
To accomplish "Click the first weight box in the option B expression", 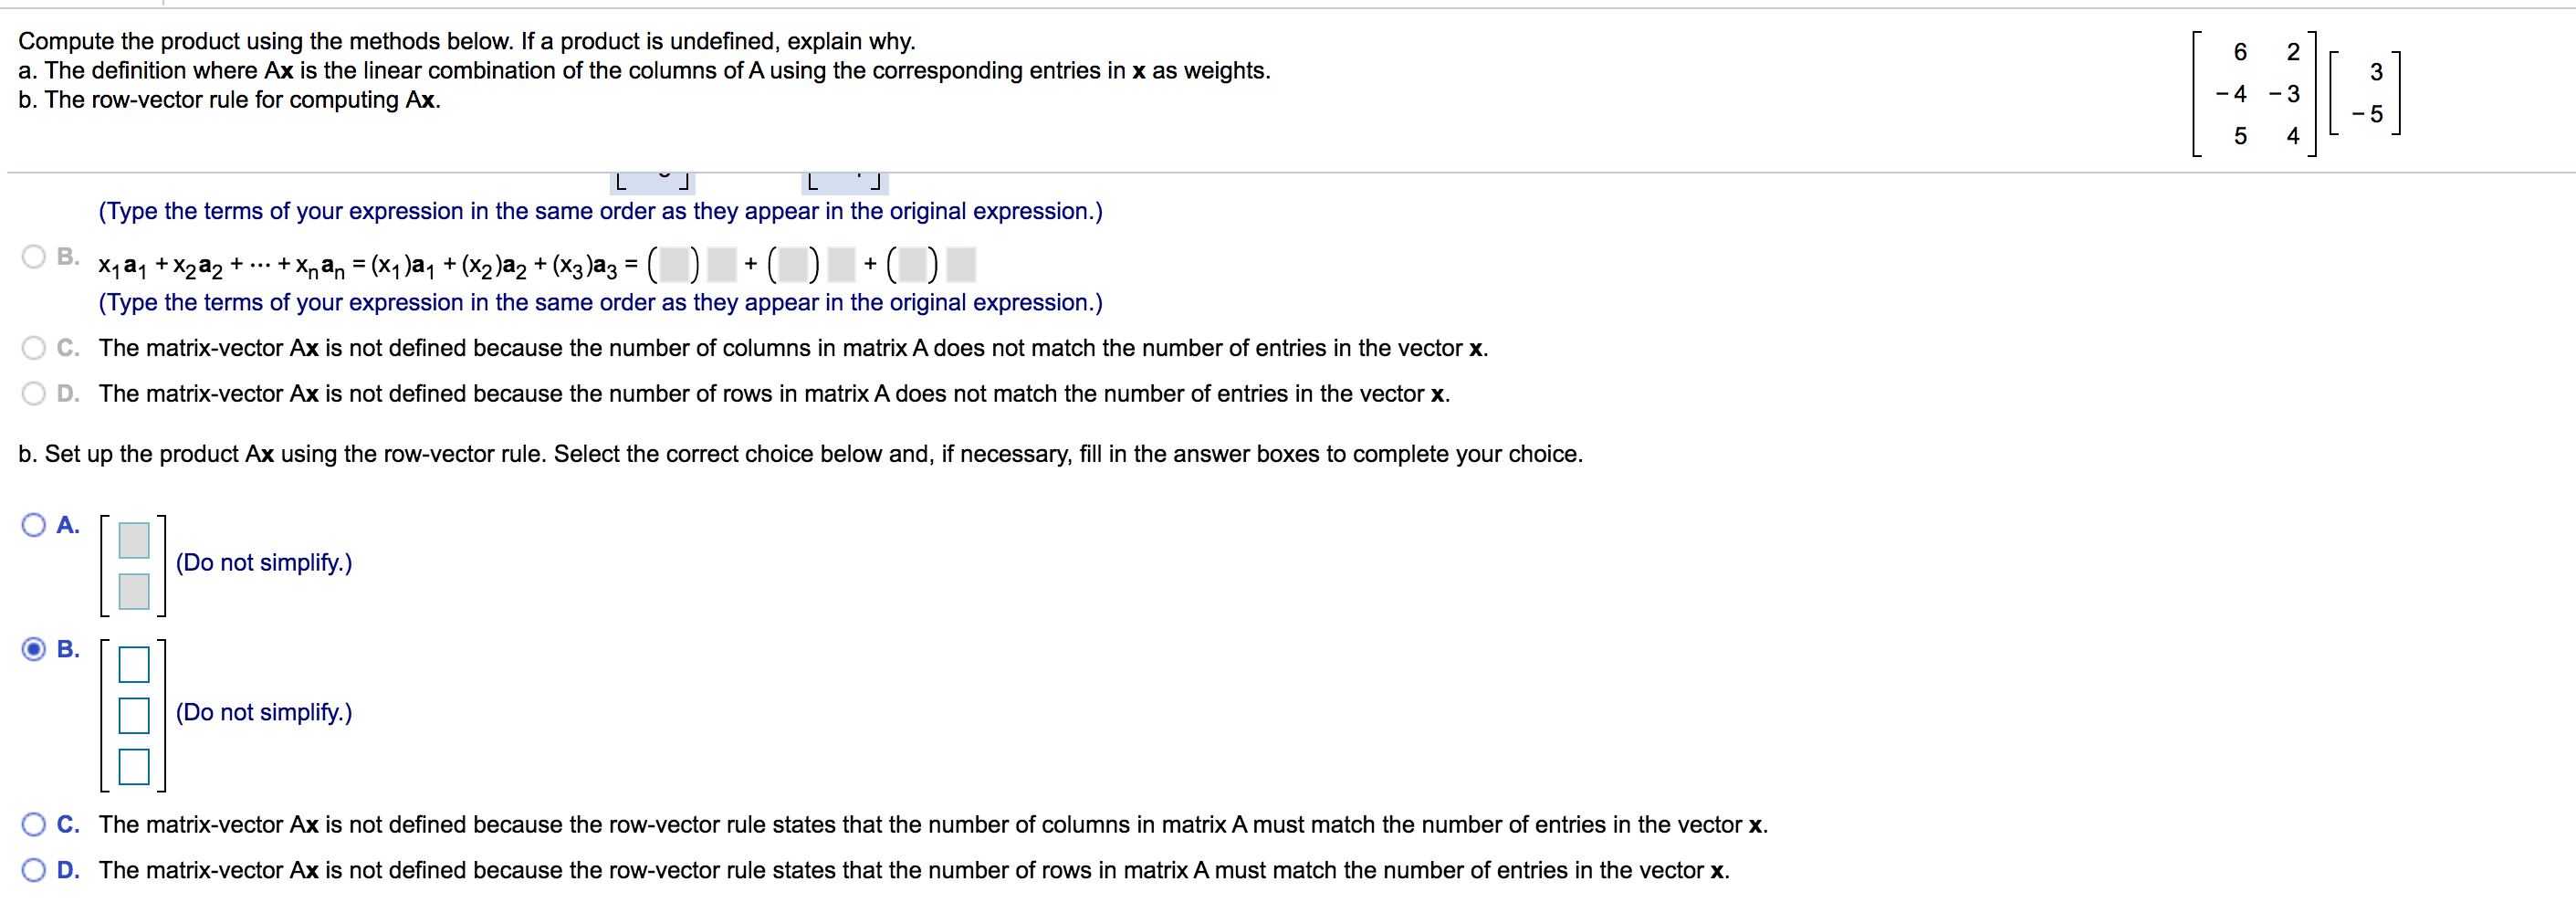I will tap(675, 264).
